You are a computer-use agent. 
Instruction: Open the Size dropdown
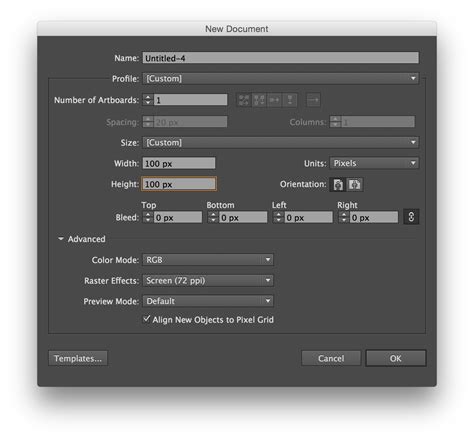tap(281, 143)
